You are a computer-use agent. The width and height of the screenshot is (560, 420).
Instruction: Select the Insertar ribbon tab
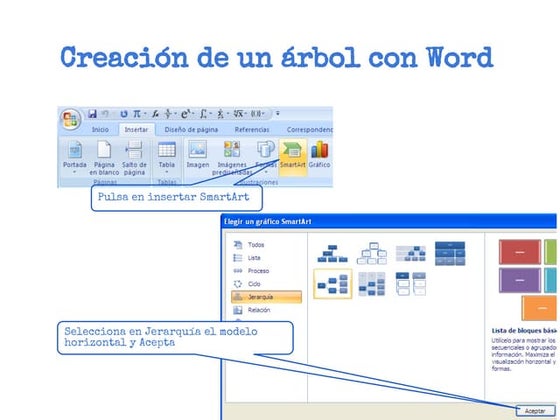[x=136, y=130]
